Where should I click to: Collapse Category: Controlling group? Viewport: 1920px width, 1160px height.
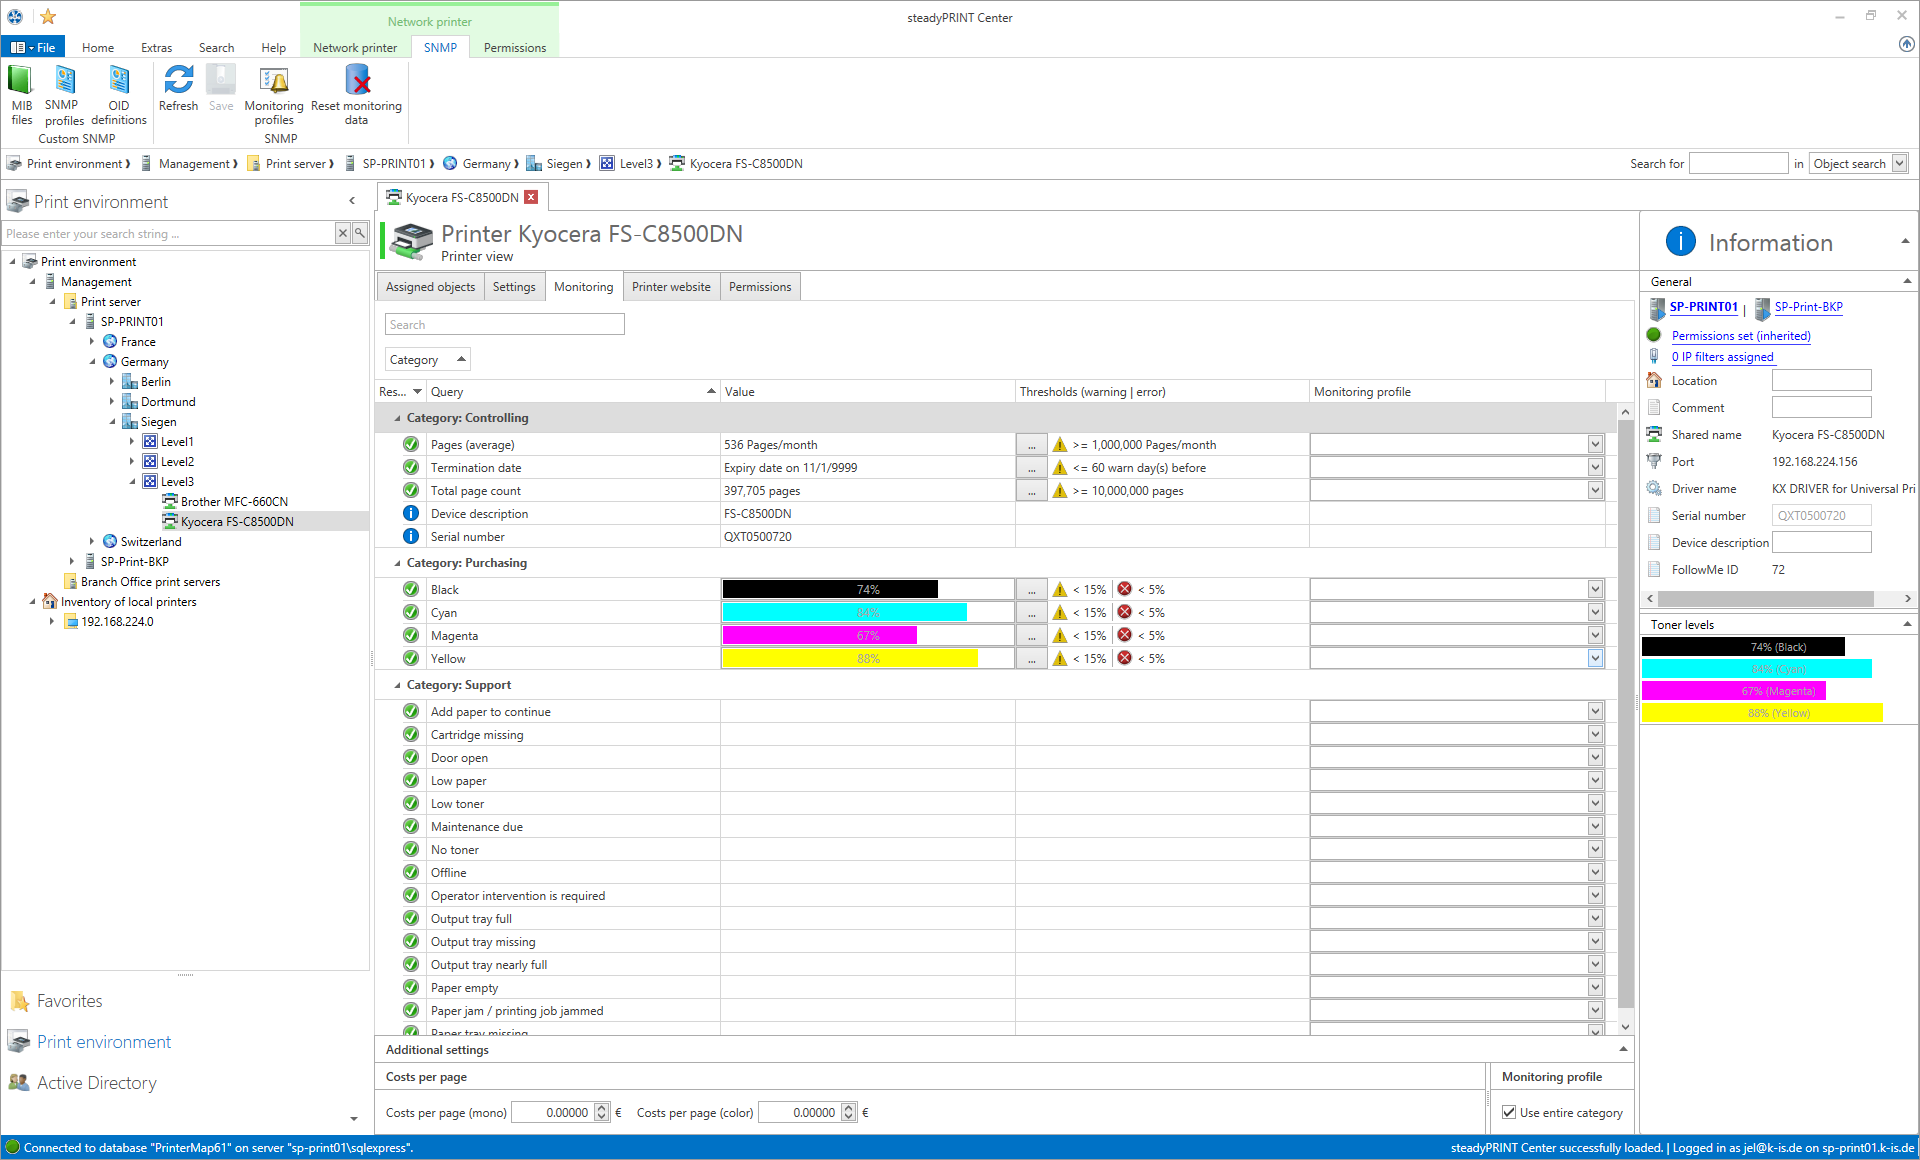397,418
